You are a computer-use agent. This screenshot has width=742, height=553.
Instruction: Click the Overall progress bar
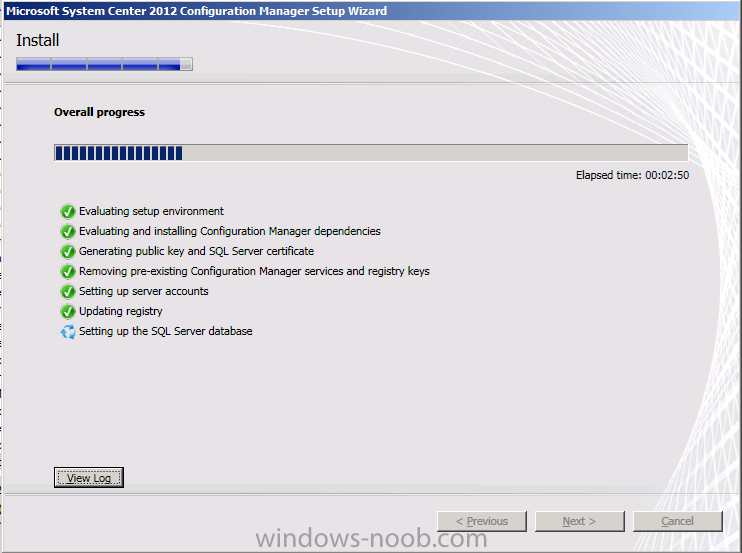(x=371, y=153)
